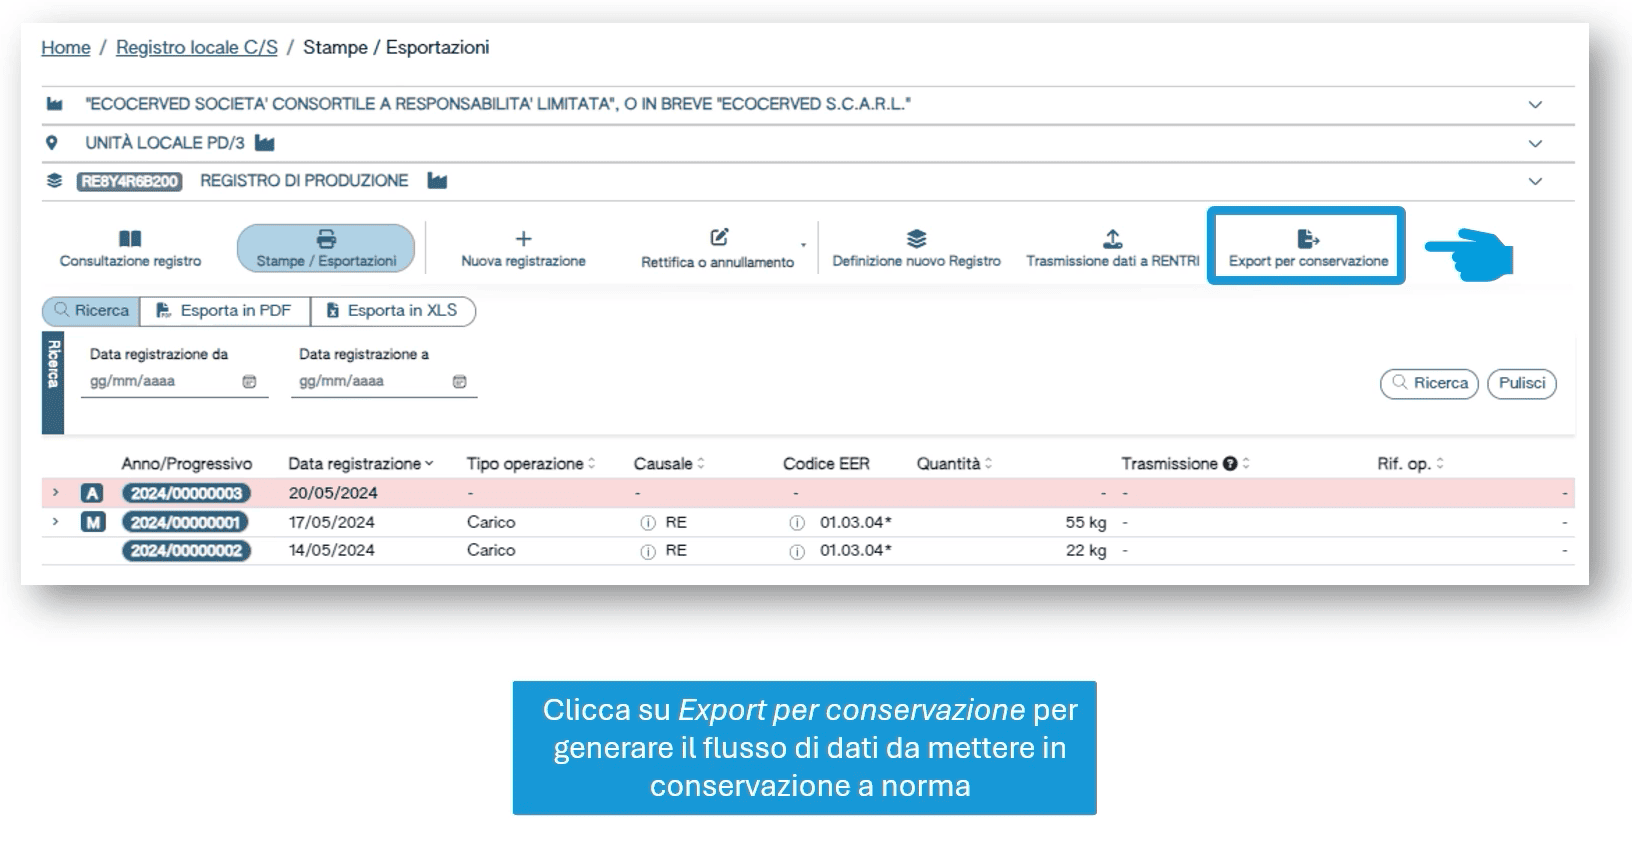Expand row 2024/00000003 details

(x=56, y=493)
